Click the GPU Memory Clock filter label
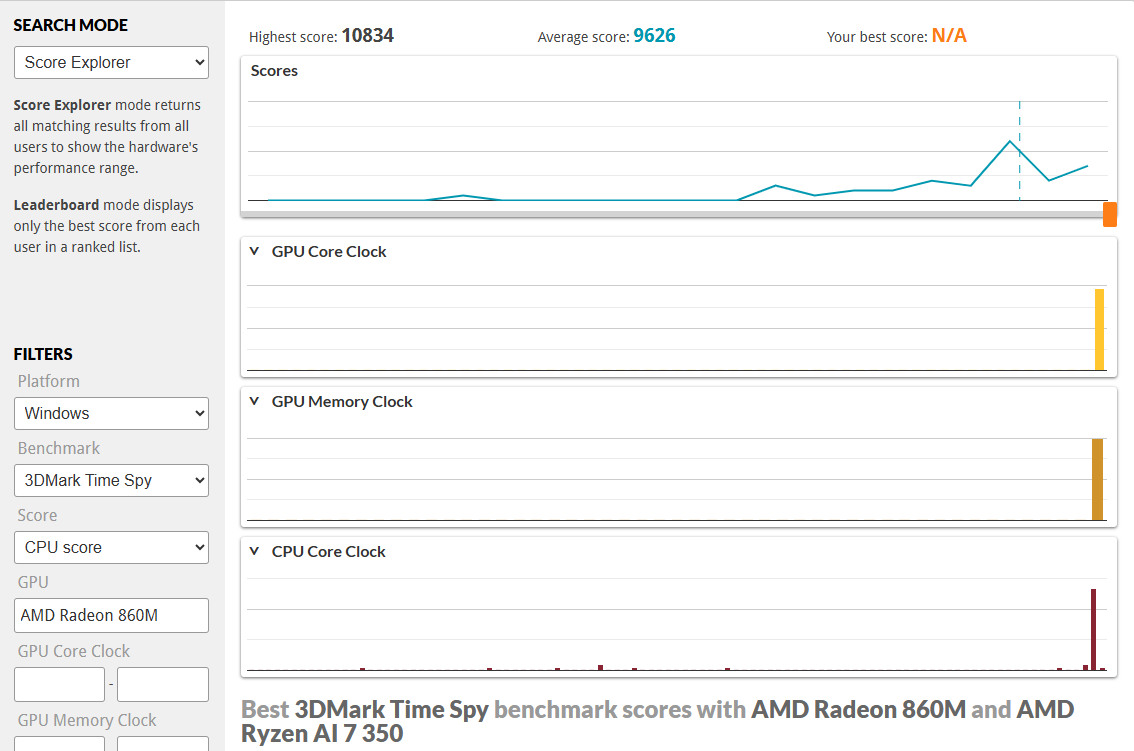 click(87, 721)
